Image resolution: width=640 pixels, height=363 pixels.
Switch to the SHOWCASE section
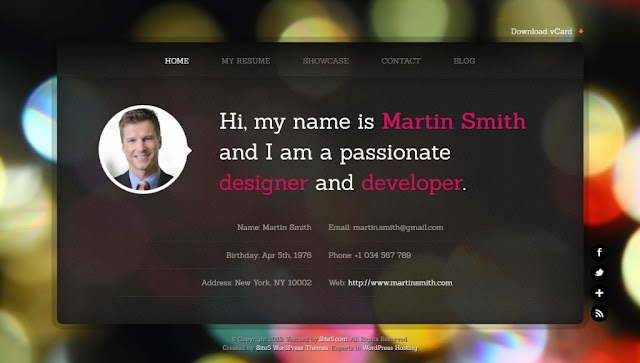(x=326, y=61)
